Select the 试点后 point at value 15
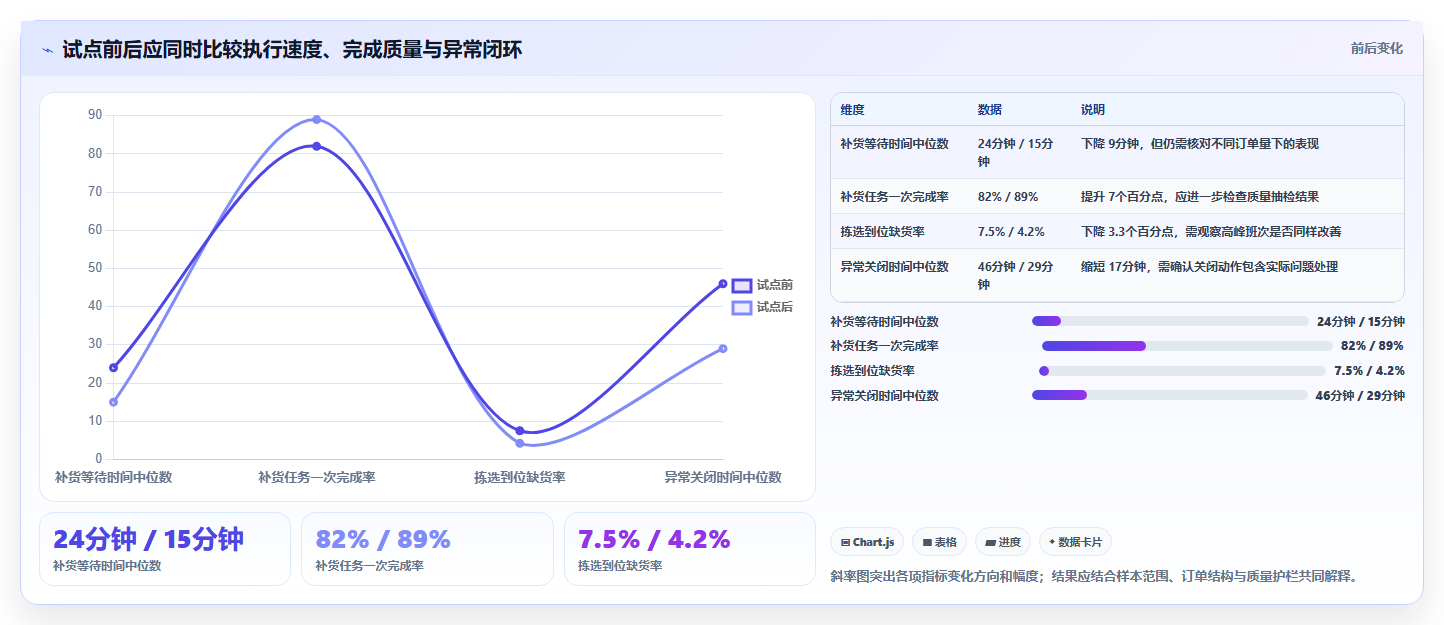Image resolution: width=1444 pixels, height=625 pixels. [114, 402]
